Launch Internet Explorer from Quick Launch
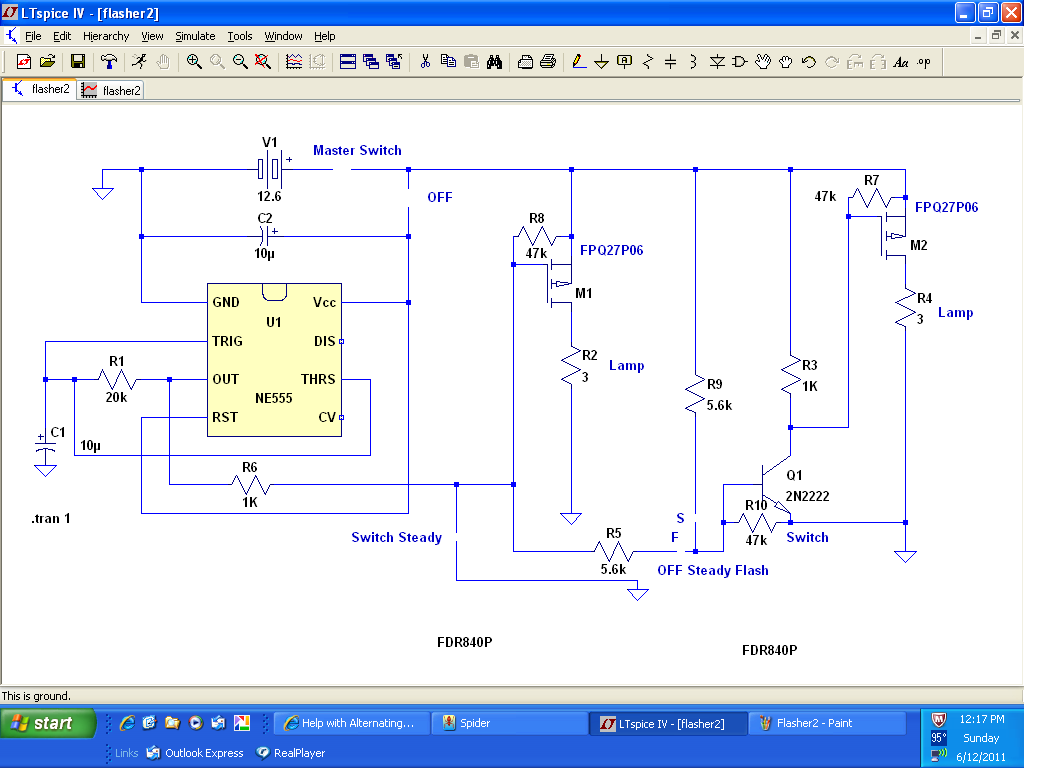Screen dimensions: 1042x770 [x=127, y=723]
